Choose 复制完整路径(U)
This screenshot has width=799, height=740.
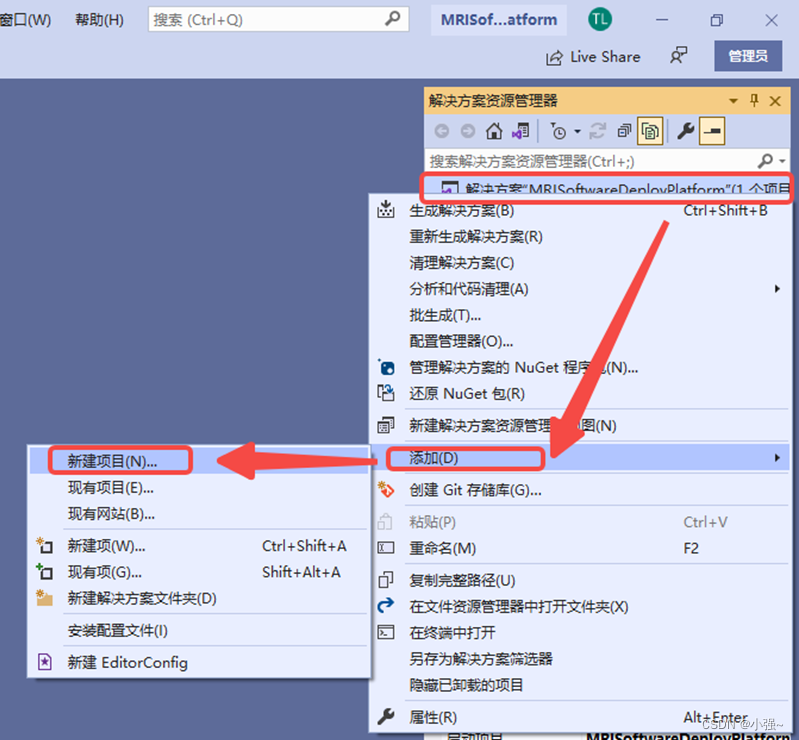[x=581, y=580]
